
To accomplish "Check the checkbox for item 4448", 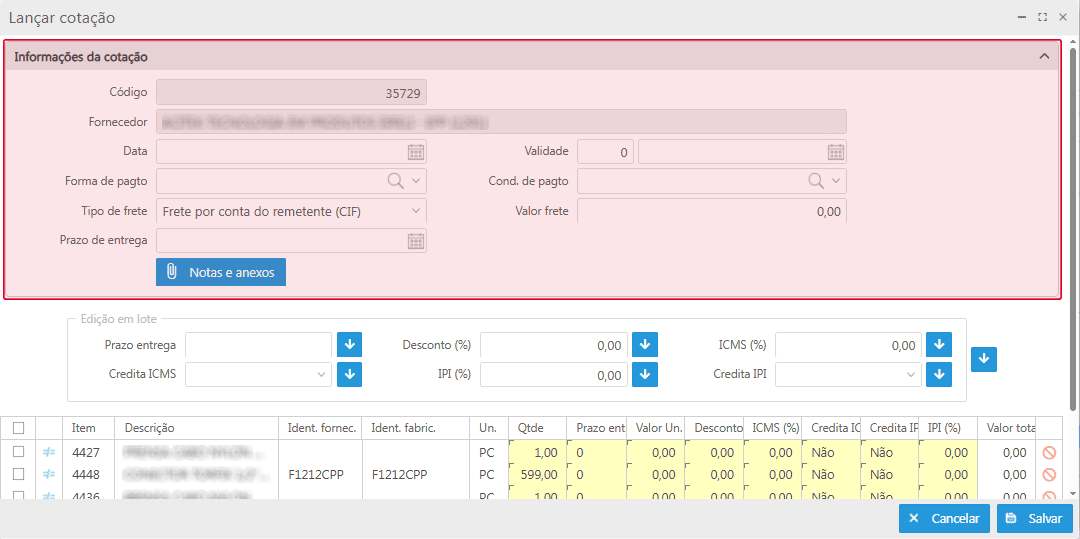I will point(18,474).
